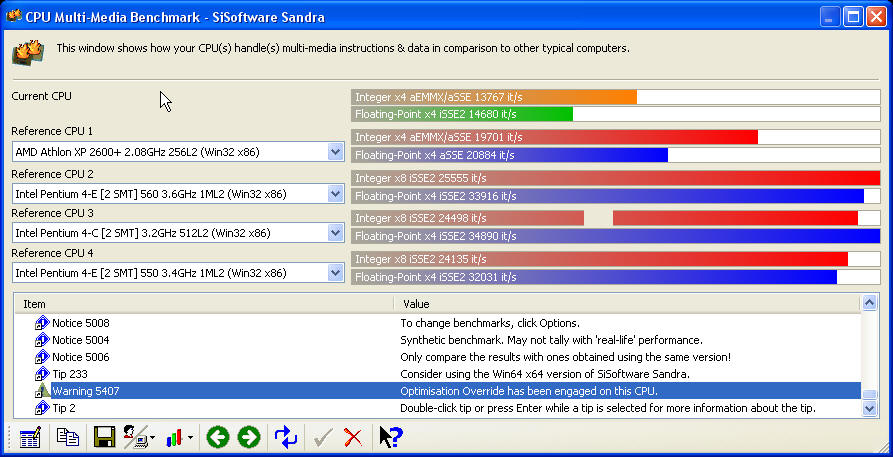Click 'Optimisation Override has been engaged' text
The width and height of the screenshot is (893, 457).
click(529, 391)
